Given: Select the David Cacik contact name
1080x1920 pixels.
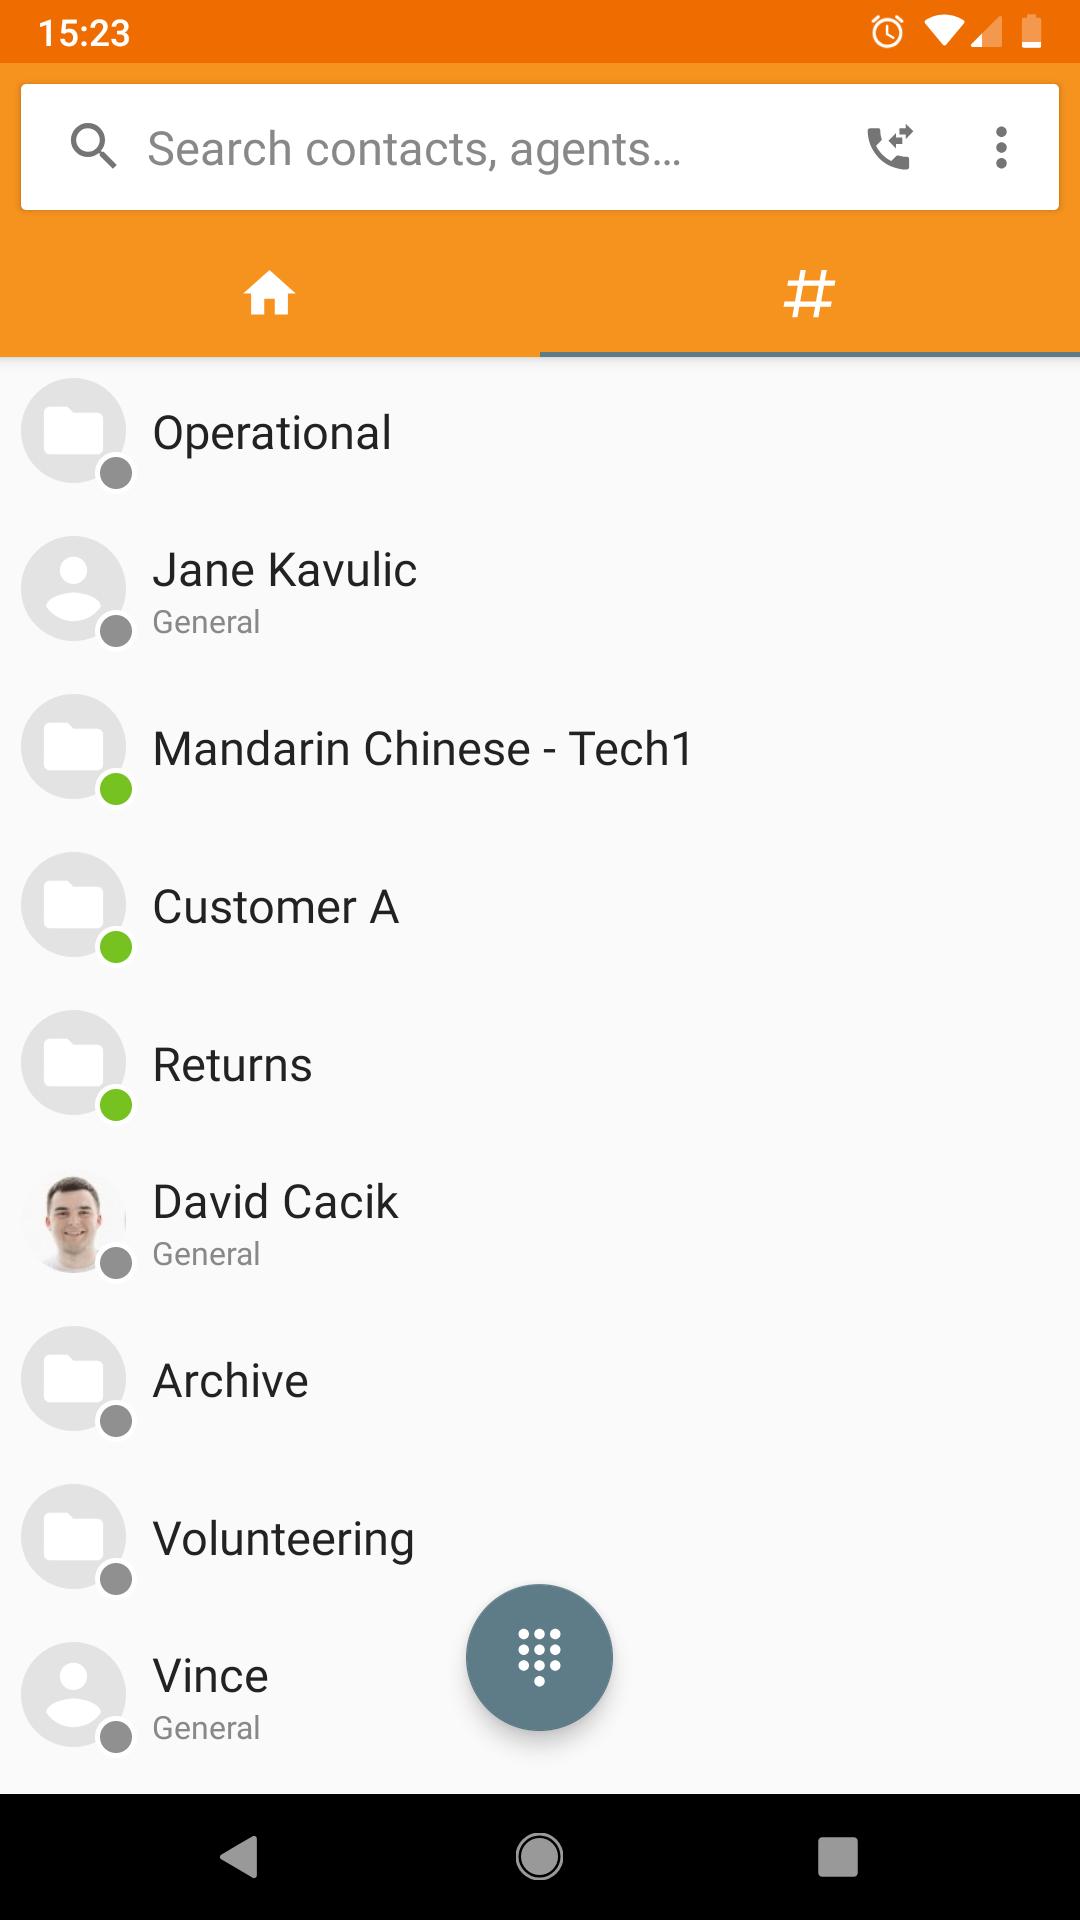Looking at the screenshot, I should [275, 1201].
